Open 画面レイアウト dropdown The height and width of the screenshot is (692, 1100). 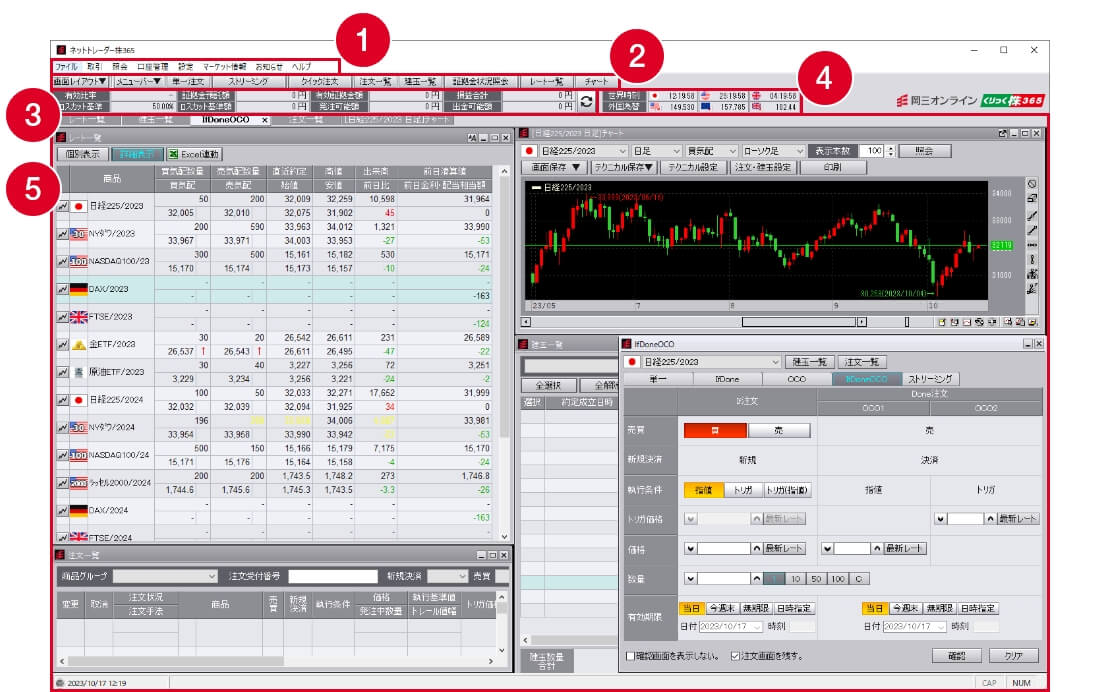point(80,81)
